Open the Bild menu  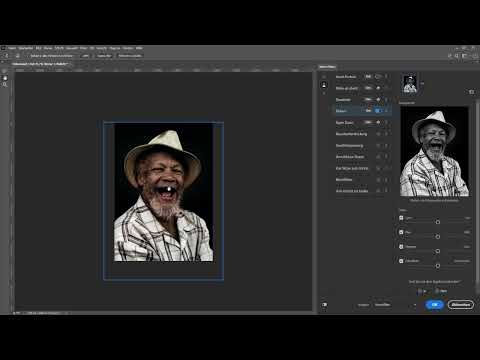click(x=38, y=48)
